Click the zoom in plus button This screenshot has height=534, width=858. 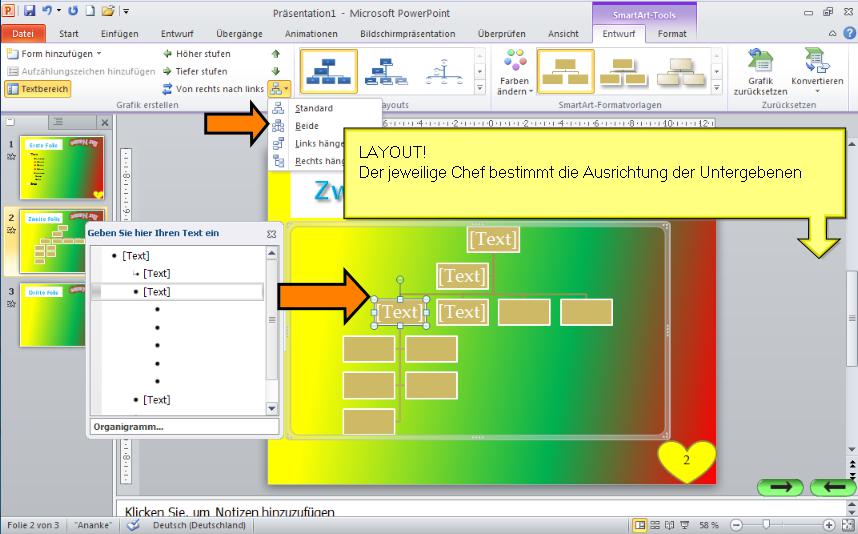click(829, 525)
